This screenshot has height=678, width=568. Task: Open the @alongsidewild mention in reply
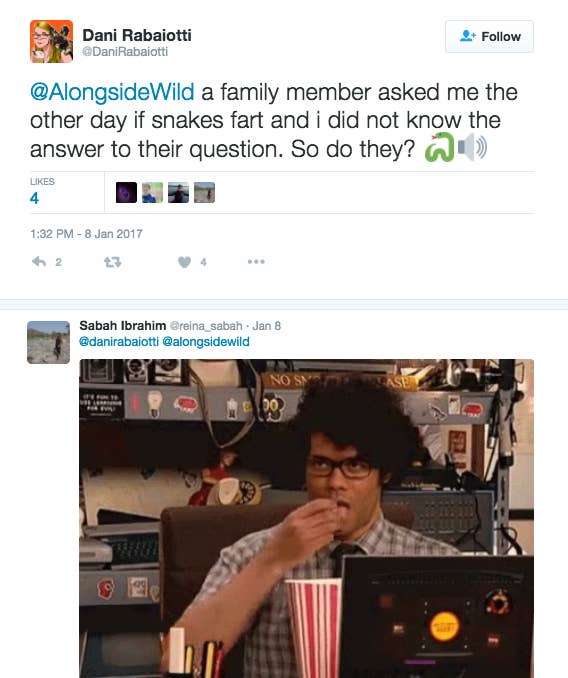[206, 342]
